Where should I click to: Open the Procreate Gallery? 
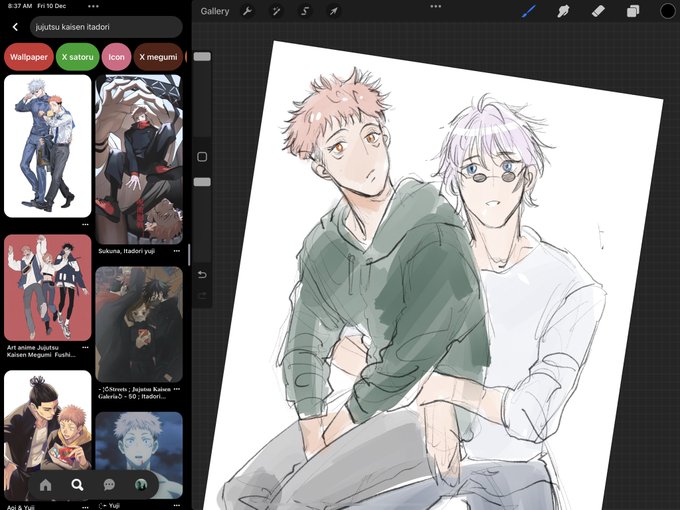pos(214,11)
